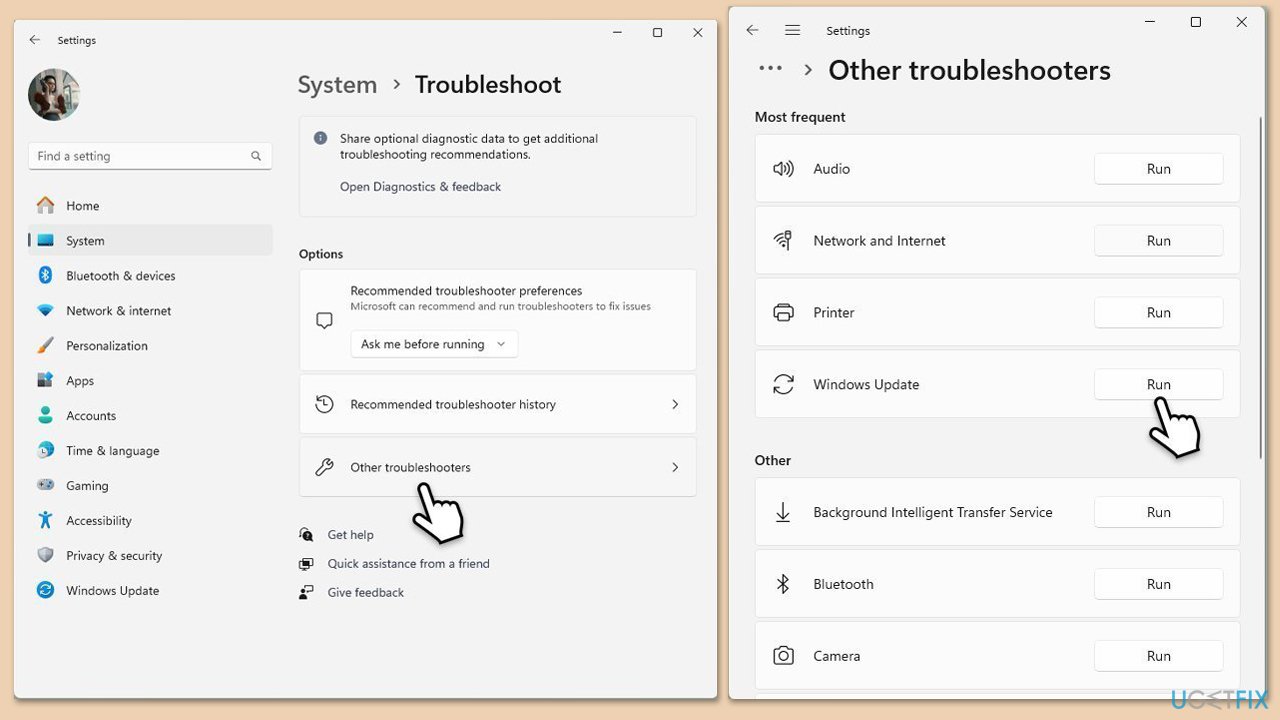Click the Printer icon
This screenshot has width=1280, height=720.
tap(783, 313)
